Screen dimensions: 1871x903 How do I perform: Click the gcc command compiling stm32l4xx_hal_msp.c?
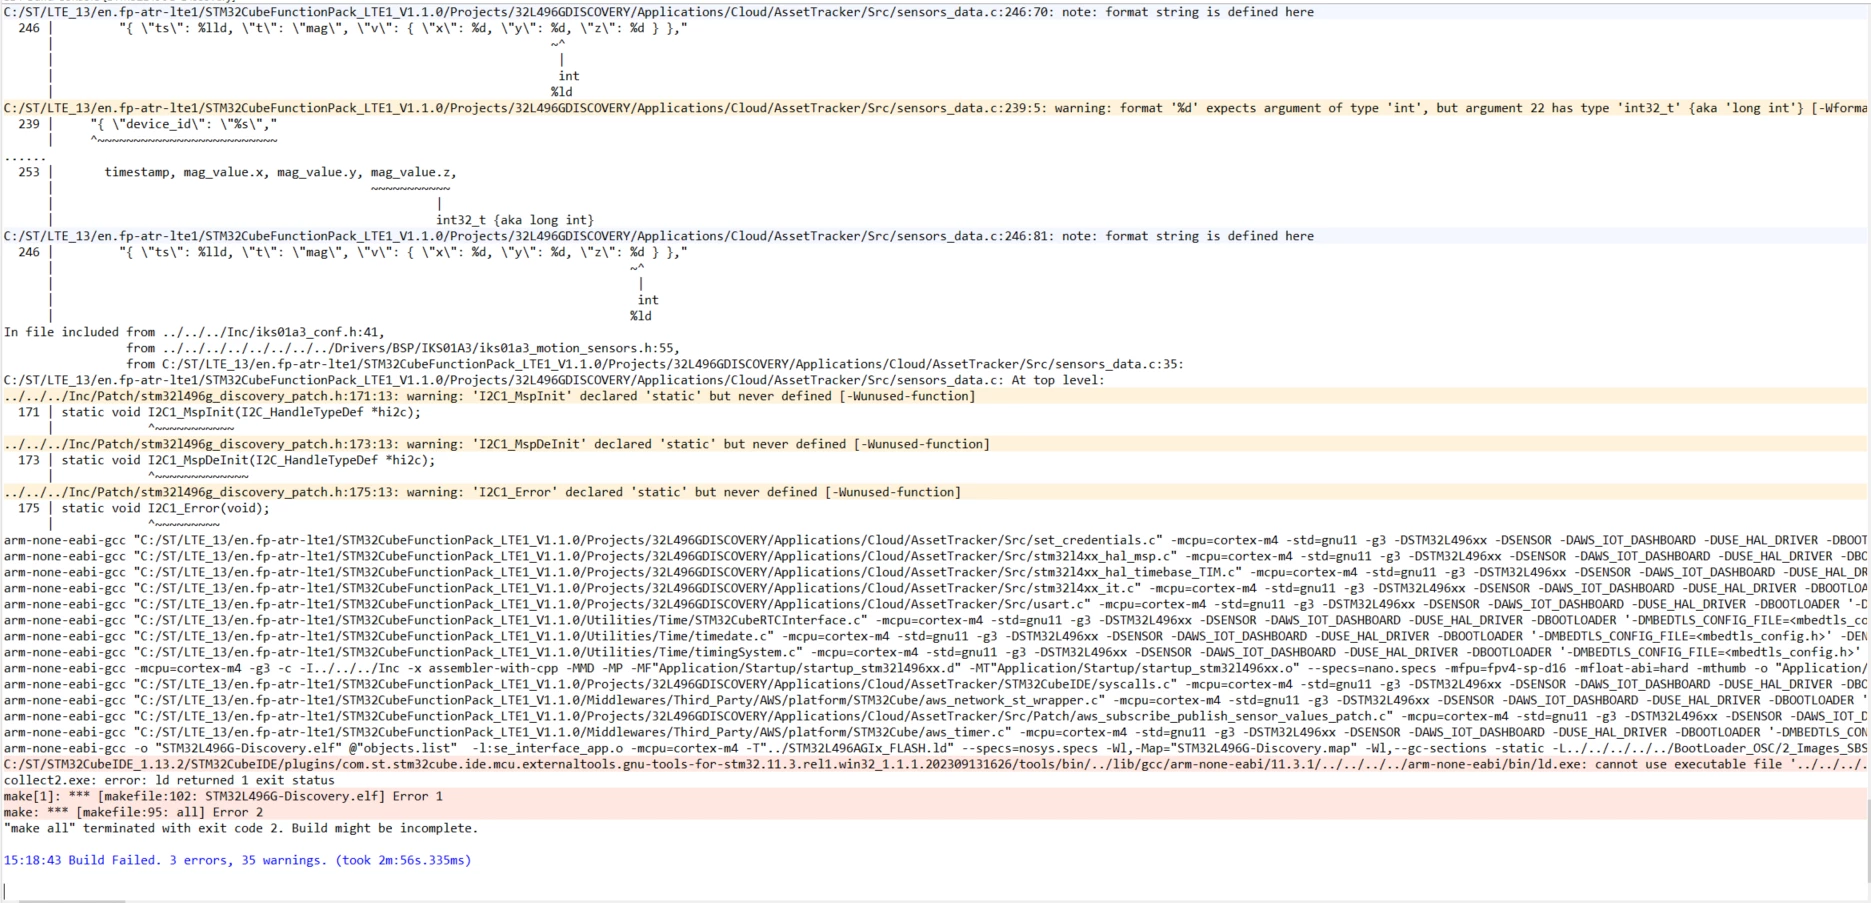935,556
